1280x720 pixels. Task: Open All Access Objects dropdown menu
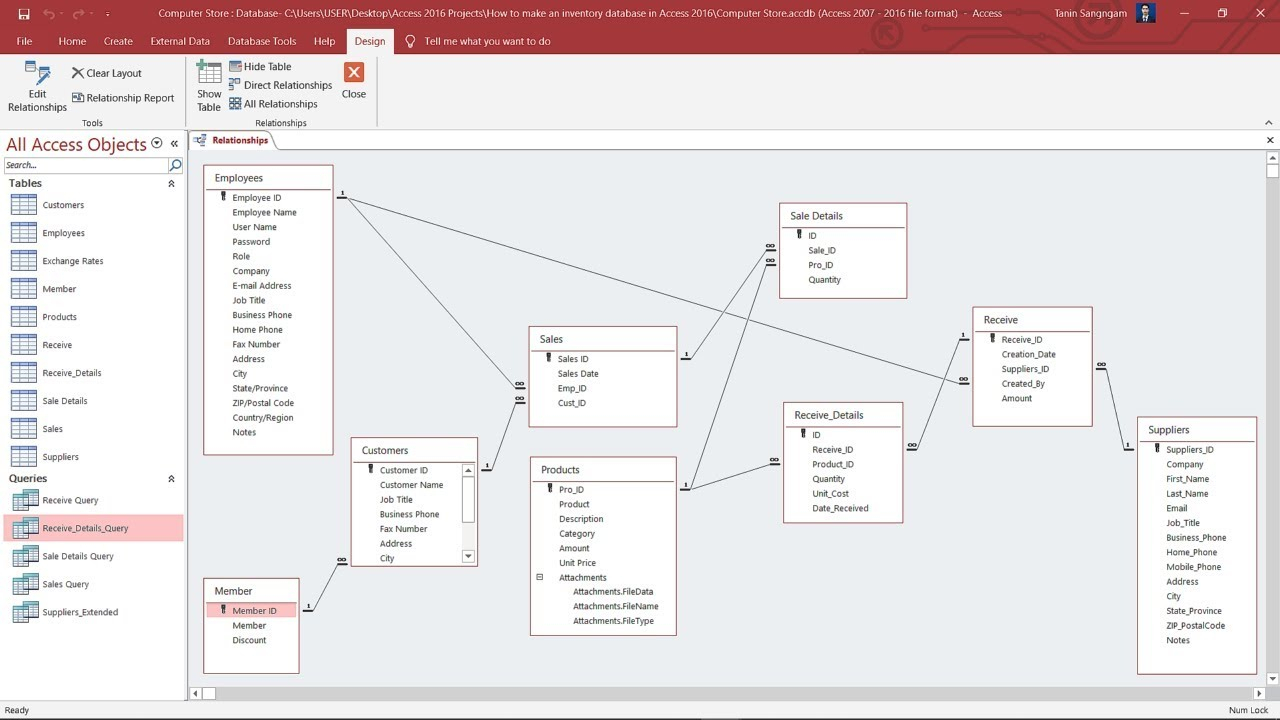pos(156,144)
